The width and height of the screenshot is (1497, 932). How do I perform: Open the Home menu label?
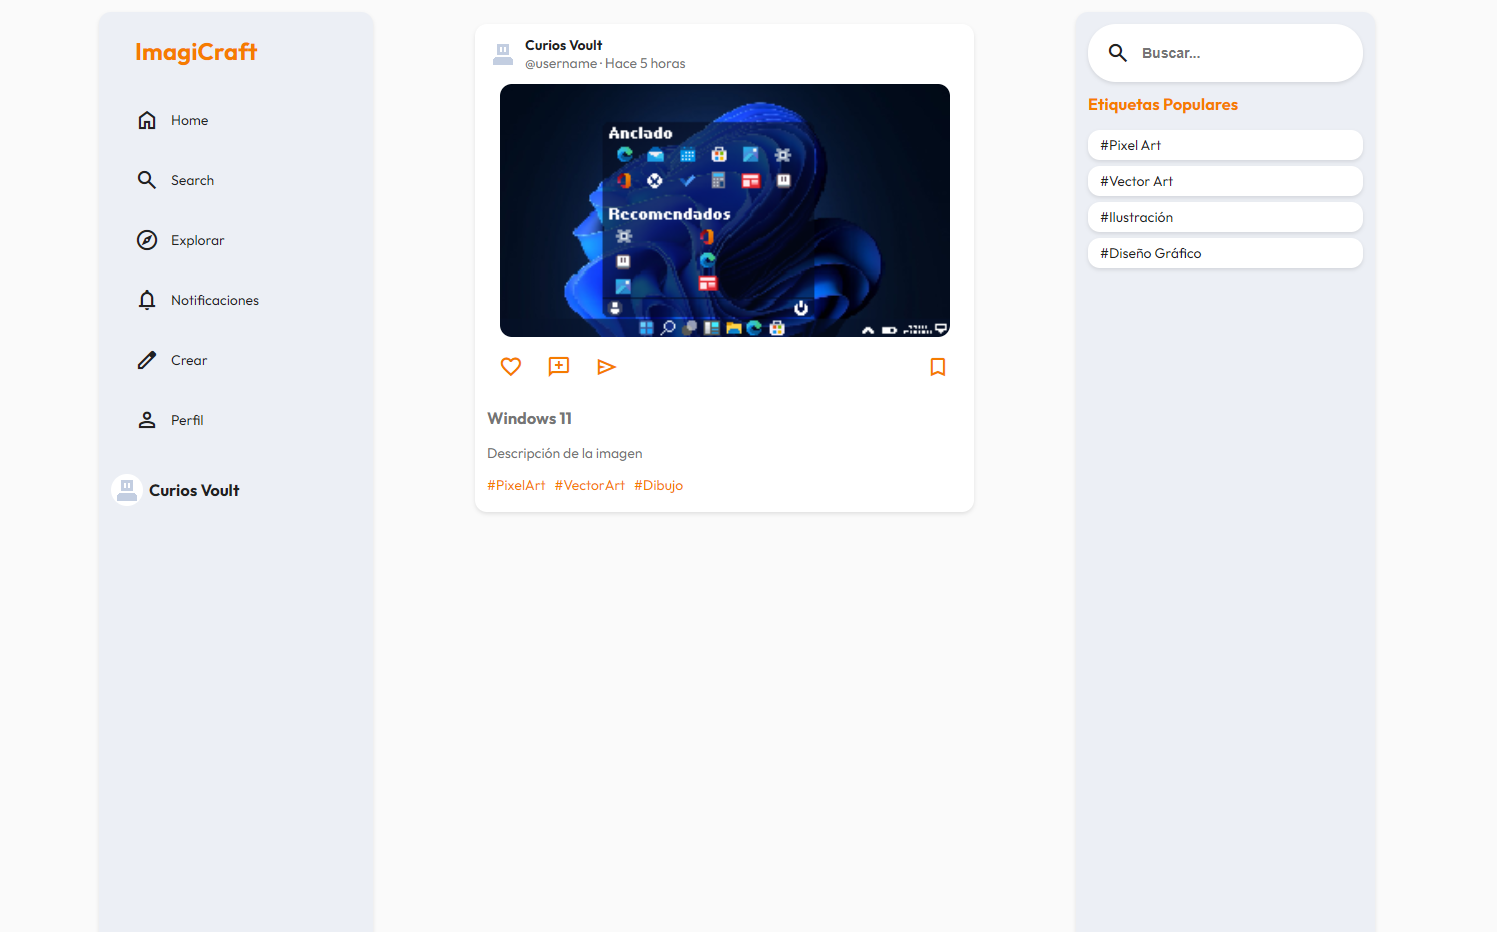tap(189, 120)
